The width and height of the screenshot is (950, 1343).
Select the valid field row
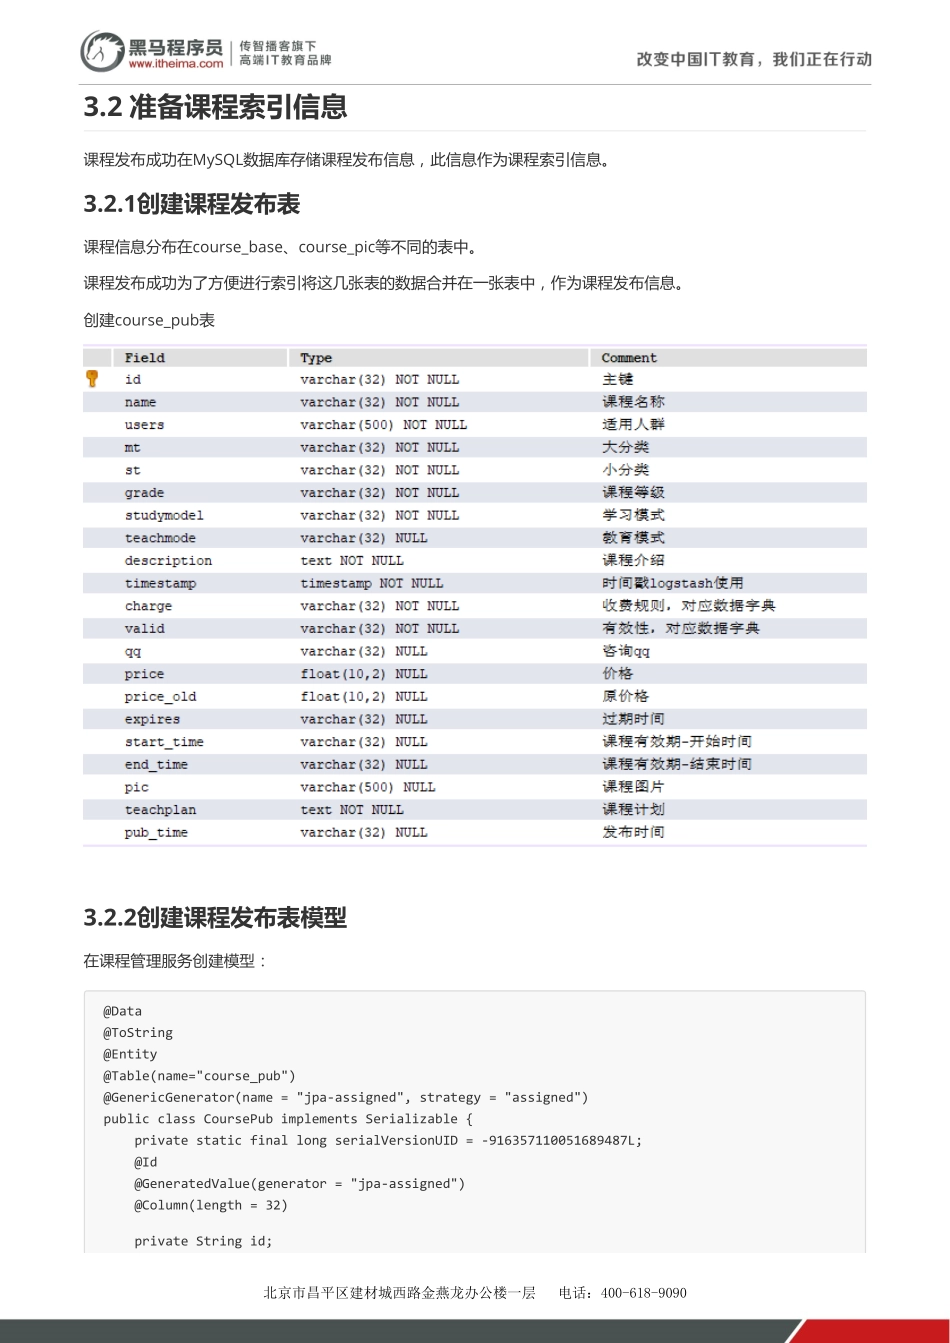(x=400, y=628)
